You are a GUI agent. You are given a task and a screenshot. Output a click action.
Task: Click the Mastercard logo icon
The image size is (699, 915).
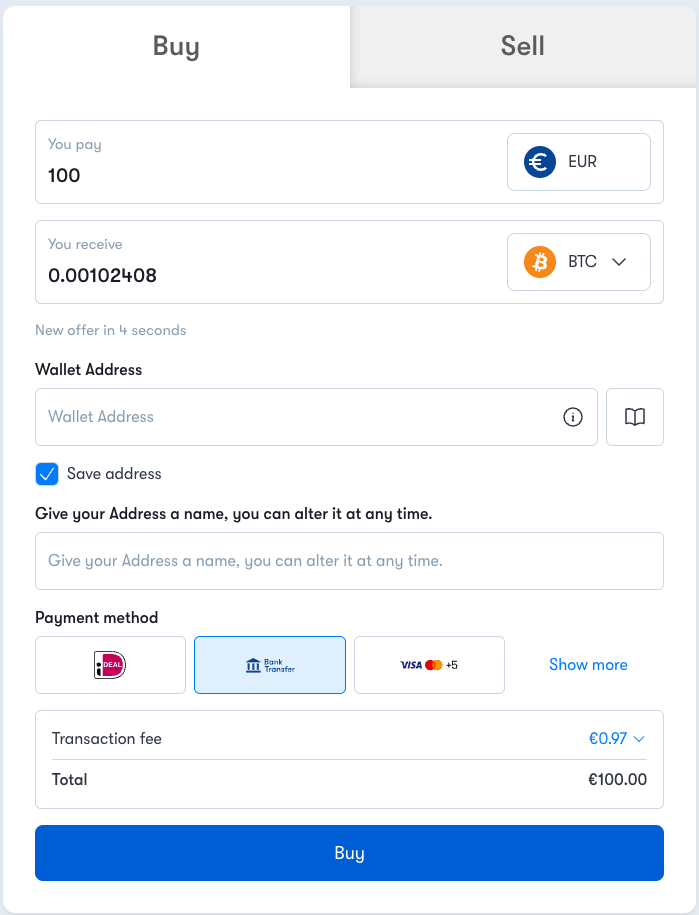coord(434,665)
